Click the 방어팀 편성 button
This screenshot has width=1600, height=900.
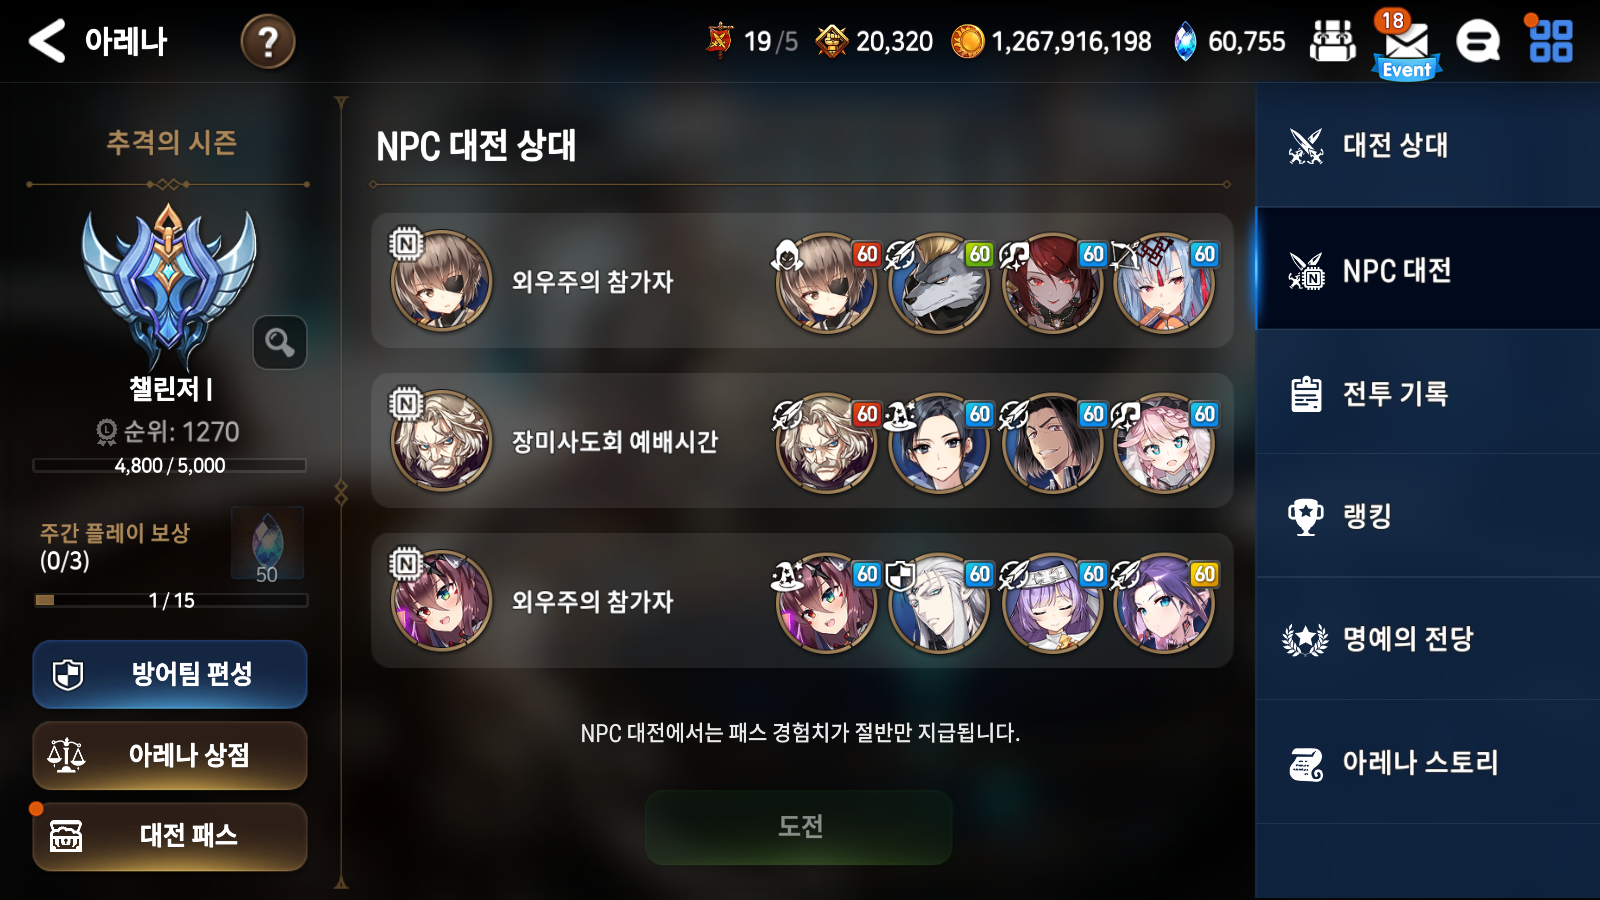170,674
